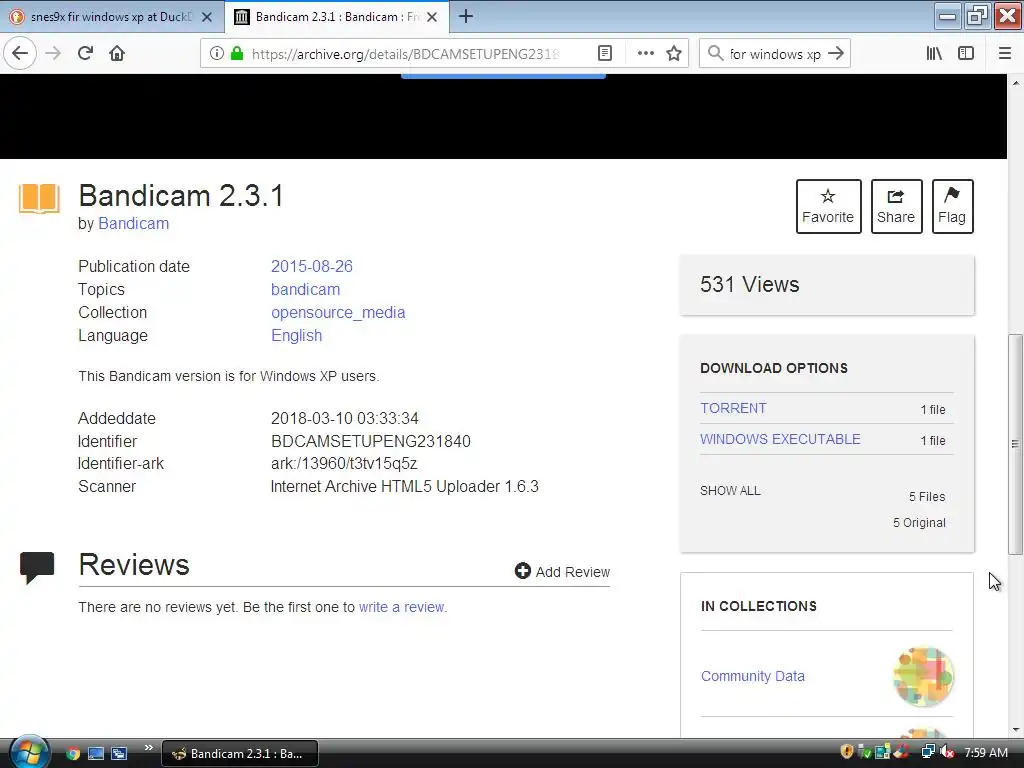The height and width of the screenshot is (768, 1024).
Task: Select the Bandicam 2.3.1 browser tab
Action: coord(336,17)
